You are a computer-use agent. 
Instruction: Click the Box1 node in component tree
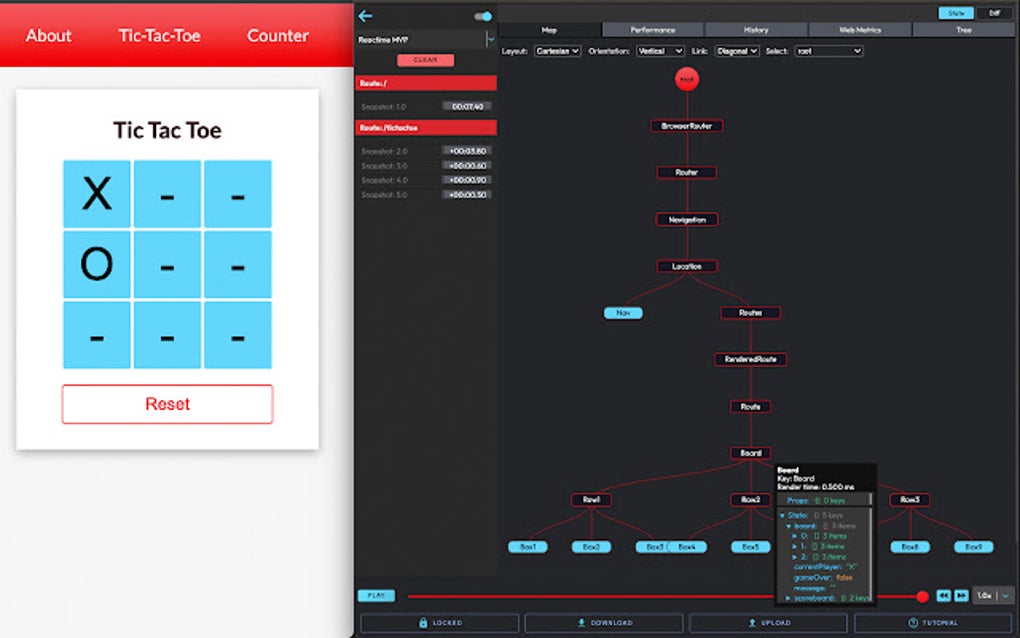(528, 547)
